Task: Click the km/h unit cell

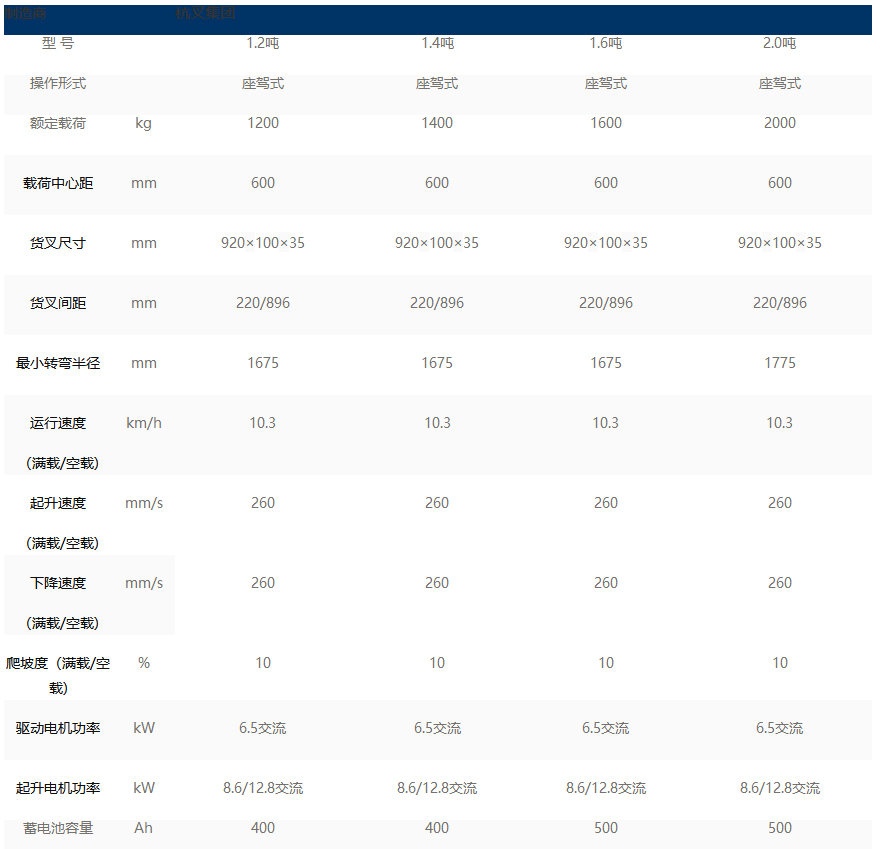Action: tap(144, 423)
